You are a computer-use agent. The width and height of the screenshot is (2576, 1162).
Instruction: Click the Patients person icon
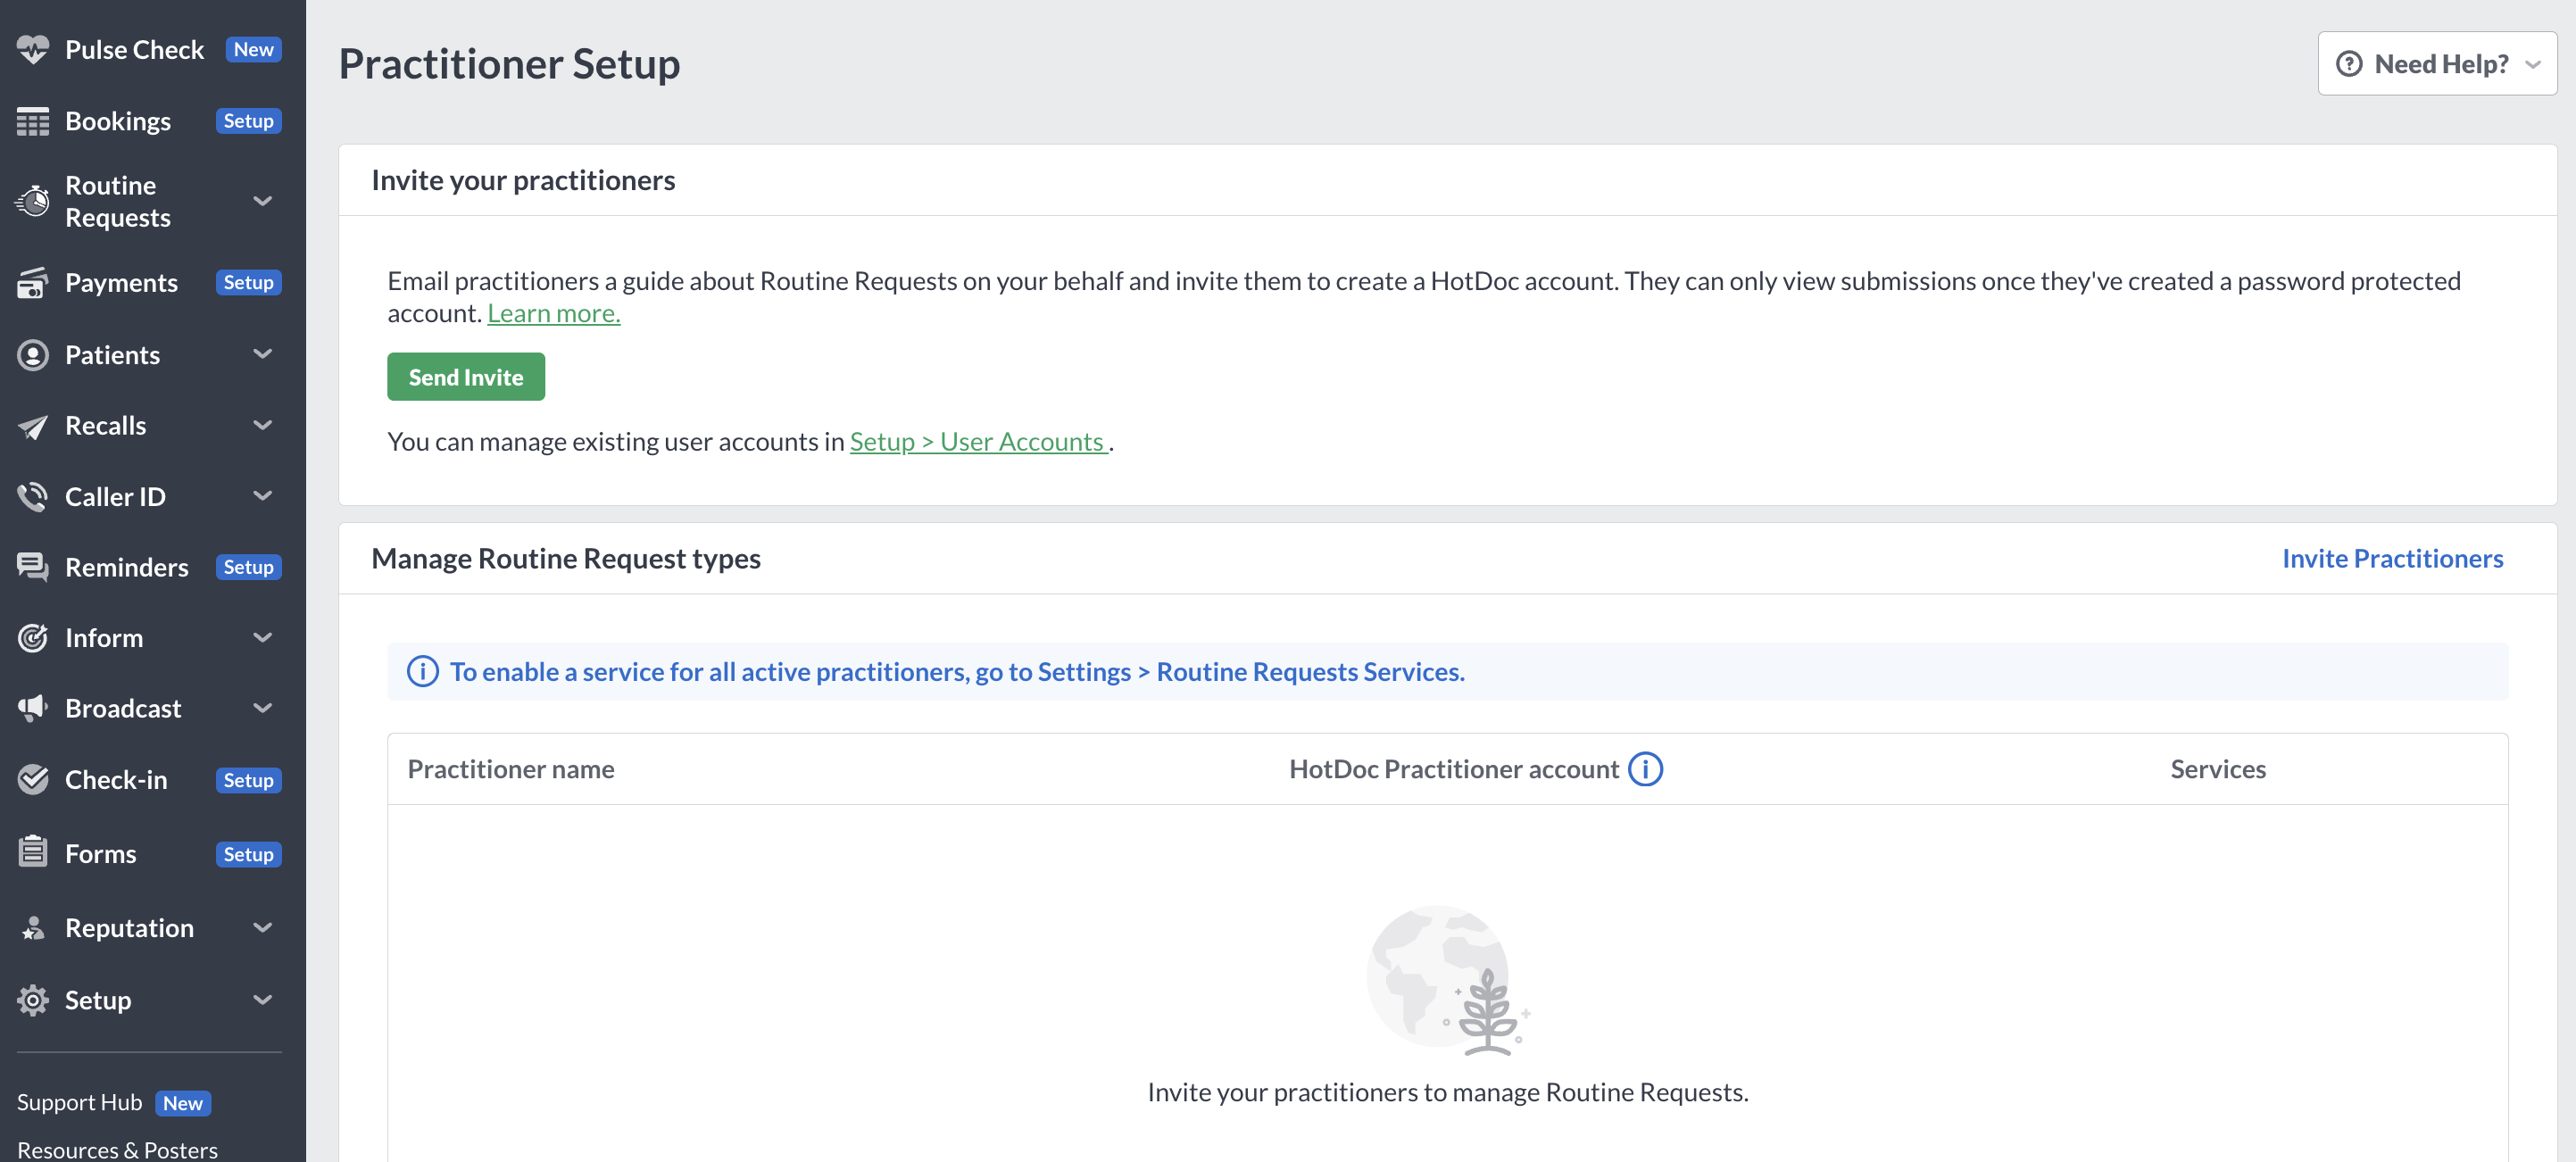[33, 355]
